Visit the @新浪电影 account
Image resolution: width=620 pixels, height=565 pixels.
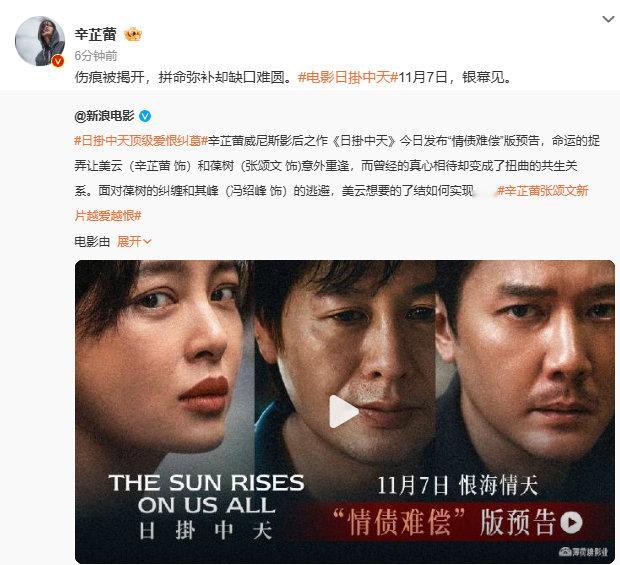[x=104, y=115]
